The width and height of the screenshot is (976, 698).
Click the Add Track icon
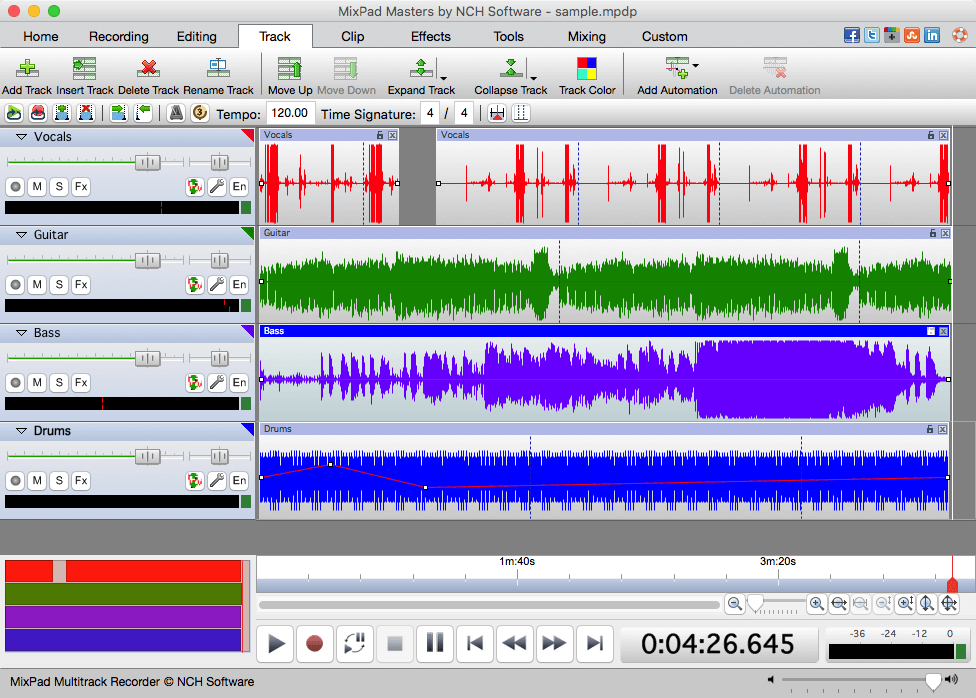pyautogui.click(x=27, y=68)
